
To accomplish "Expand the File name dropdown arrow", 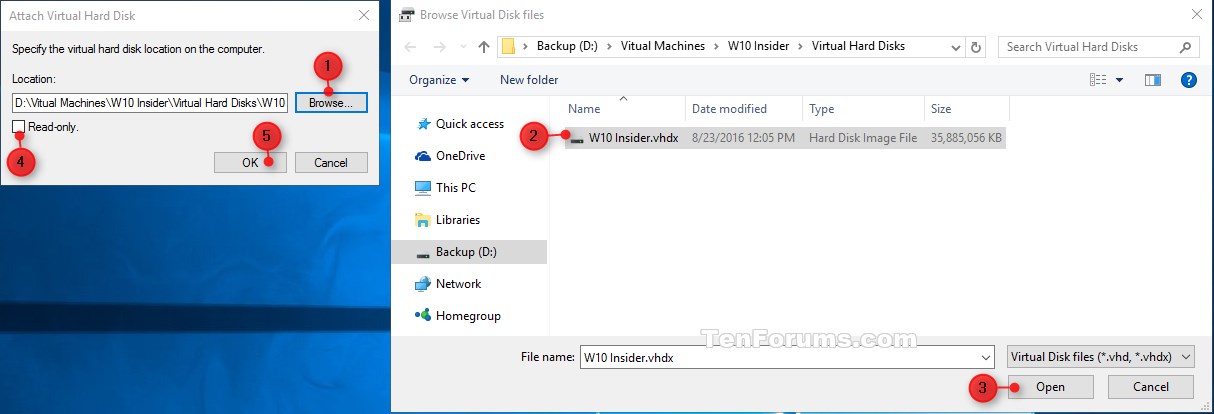I will click(984, 357).
